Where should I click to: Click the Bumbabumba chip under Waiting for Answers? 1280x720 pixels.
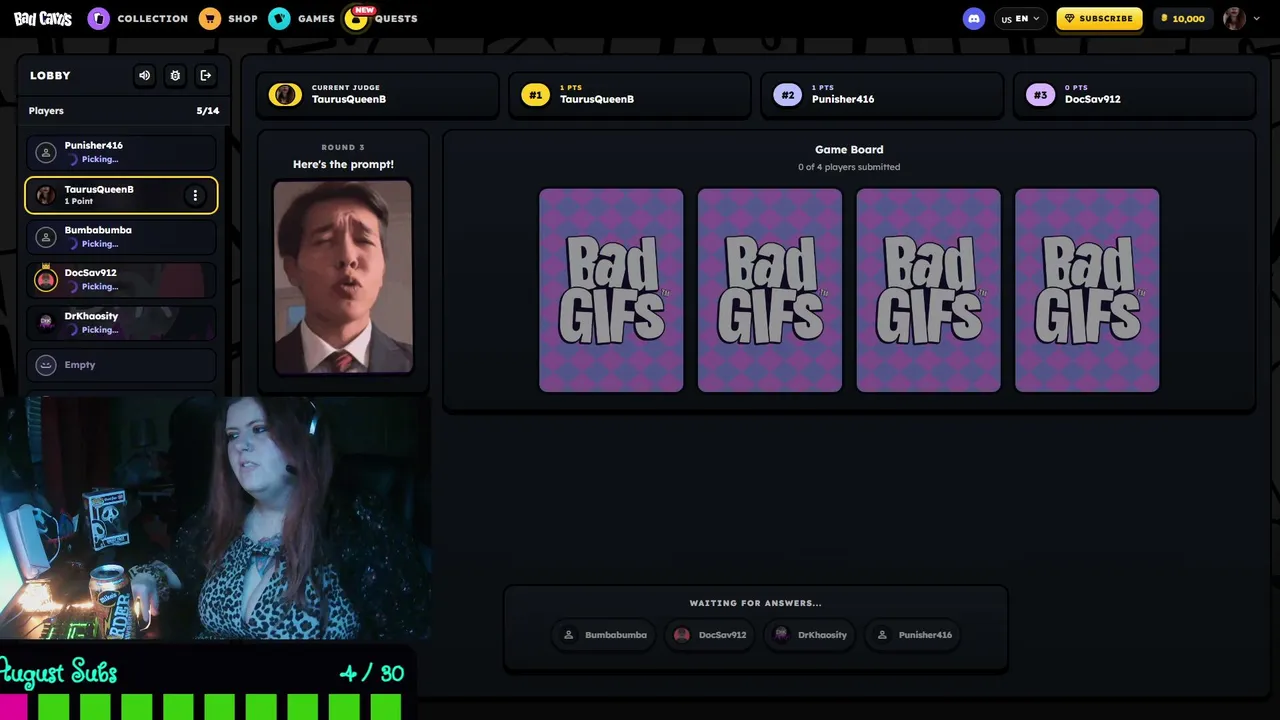(604, 635)
